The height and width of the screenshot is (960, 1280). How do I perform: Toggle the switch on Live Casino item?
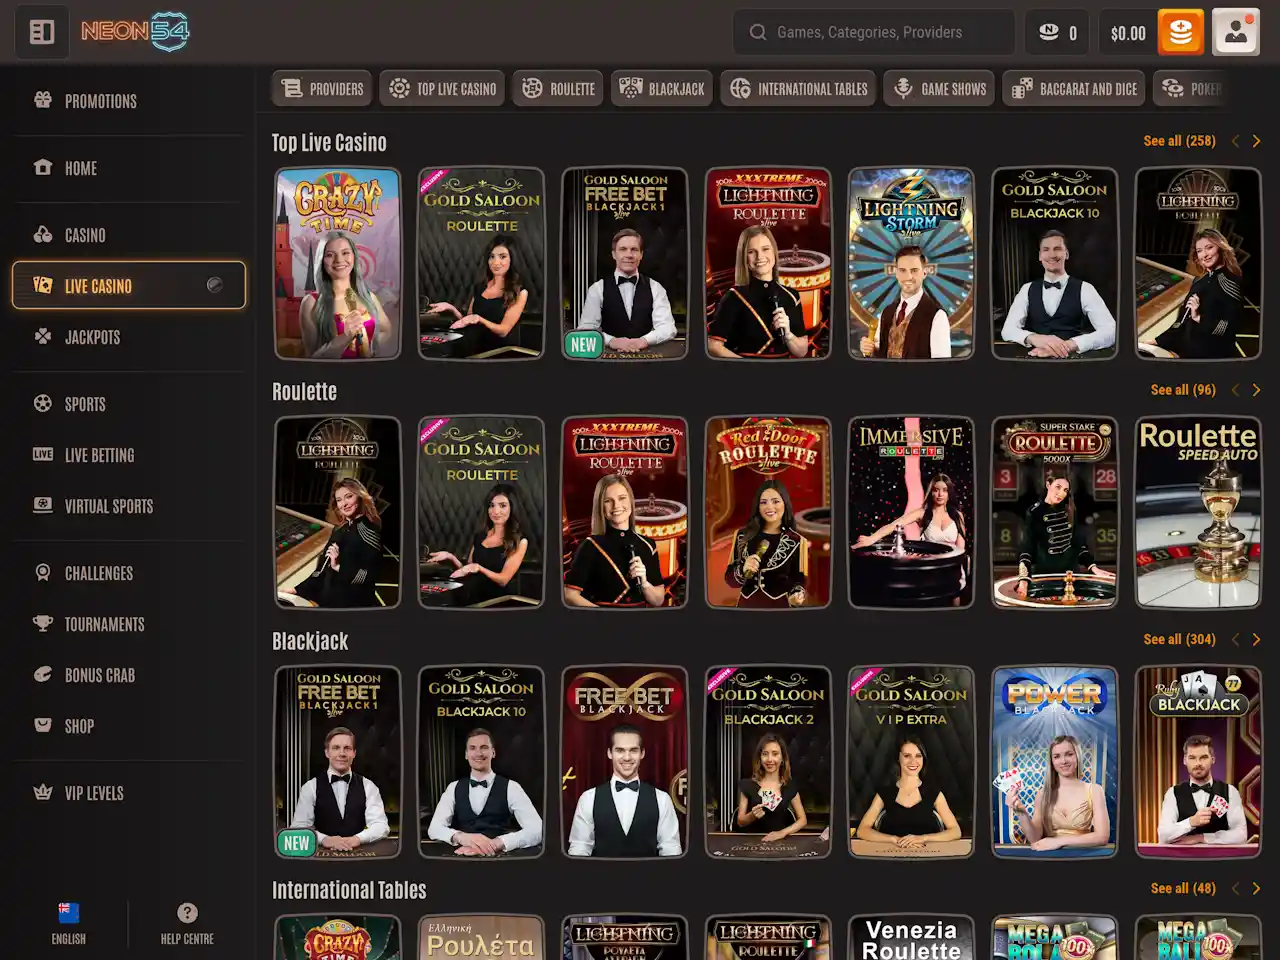[214, 285]
